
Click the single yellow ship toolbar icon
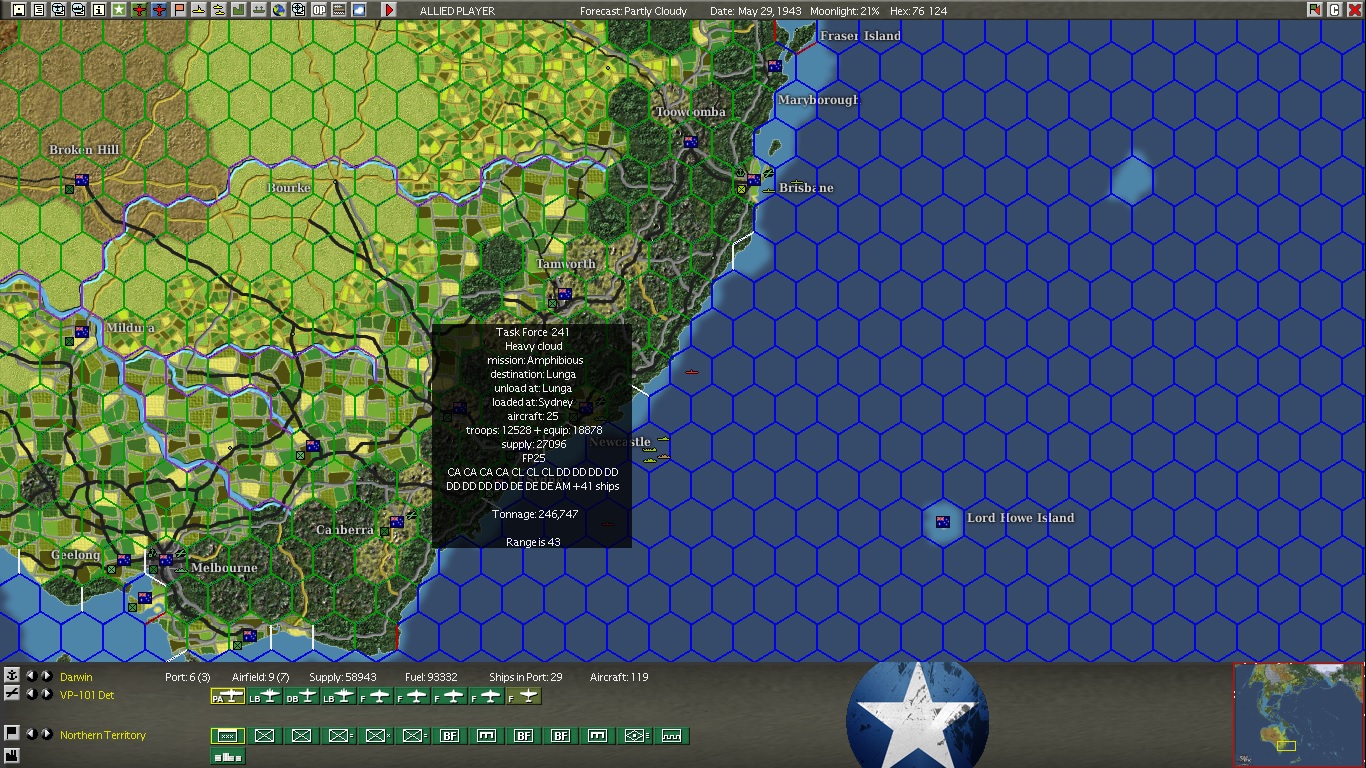[x=199, y=10]
